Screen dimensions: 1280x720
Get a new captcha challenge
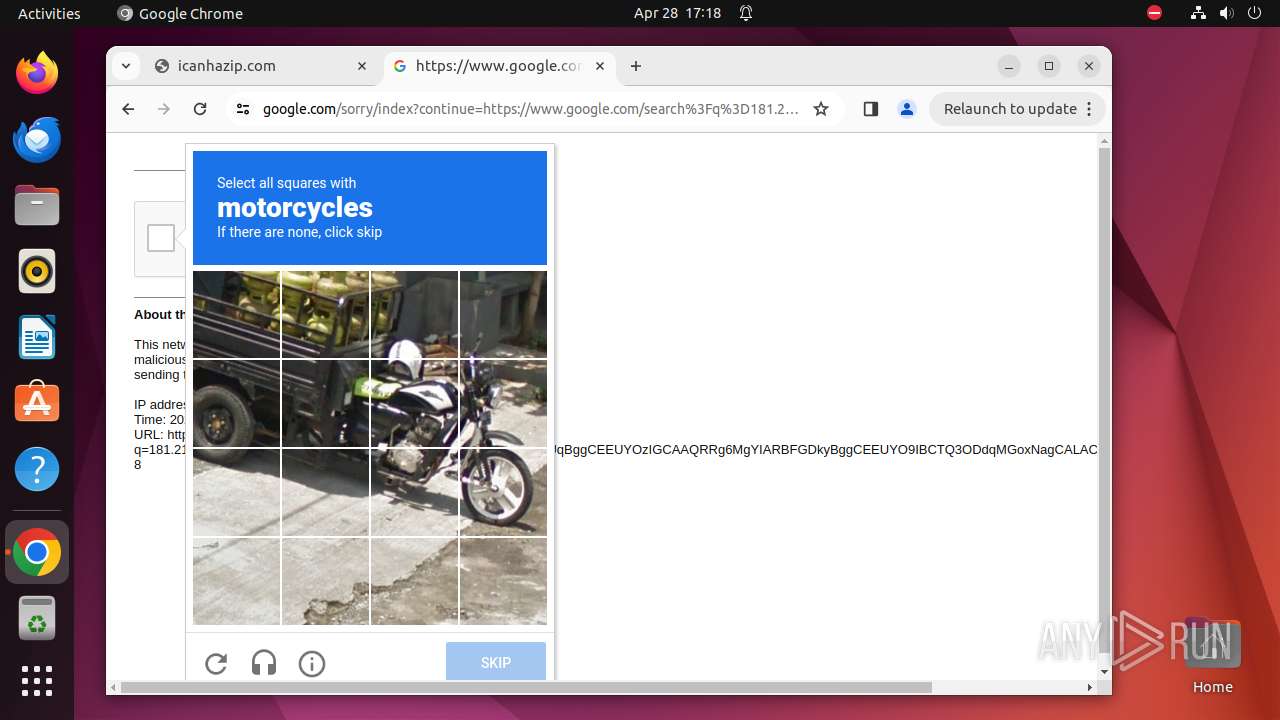[x=216, y=663]
